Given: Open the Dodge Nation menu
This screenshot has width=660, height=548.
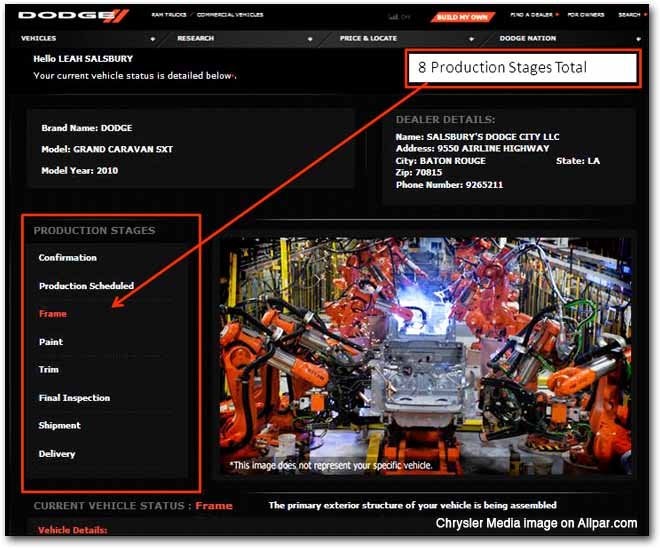Looking at the screenshot, I should tap(528, 38).
